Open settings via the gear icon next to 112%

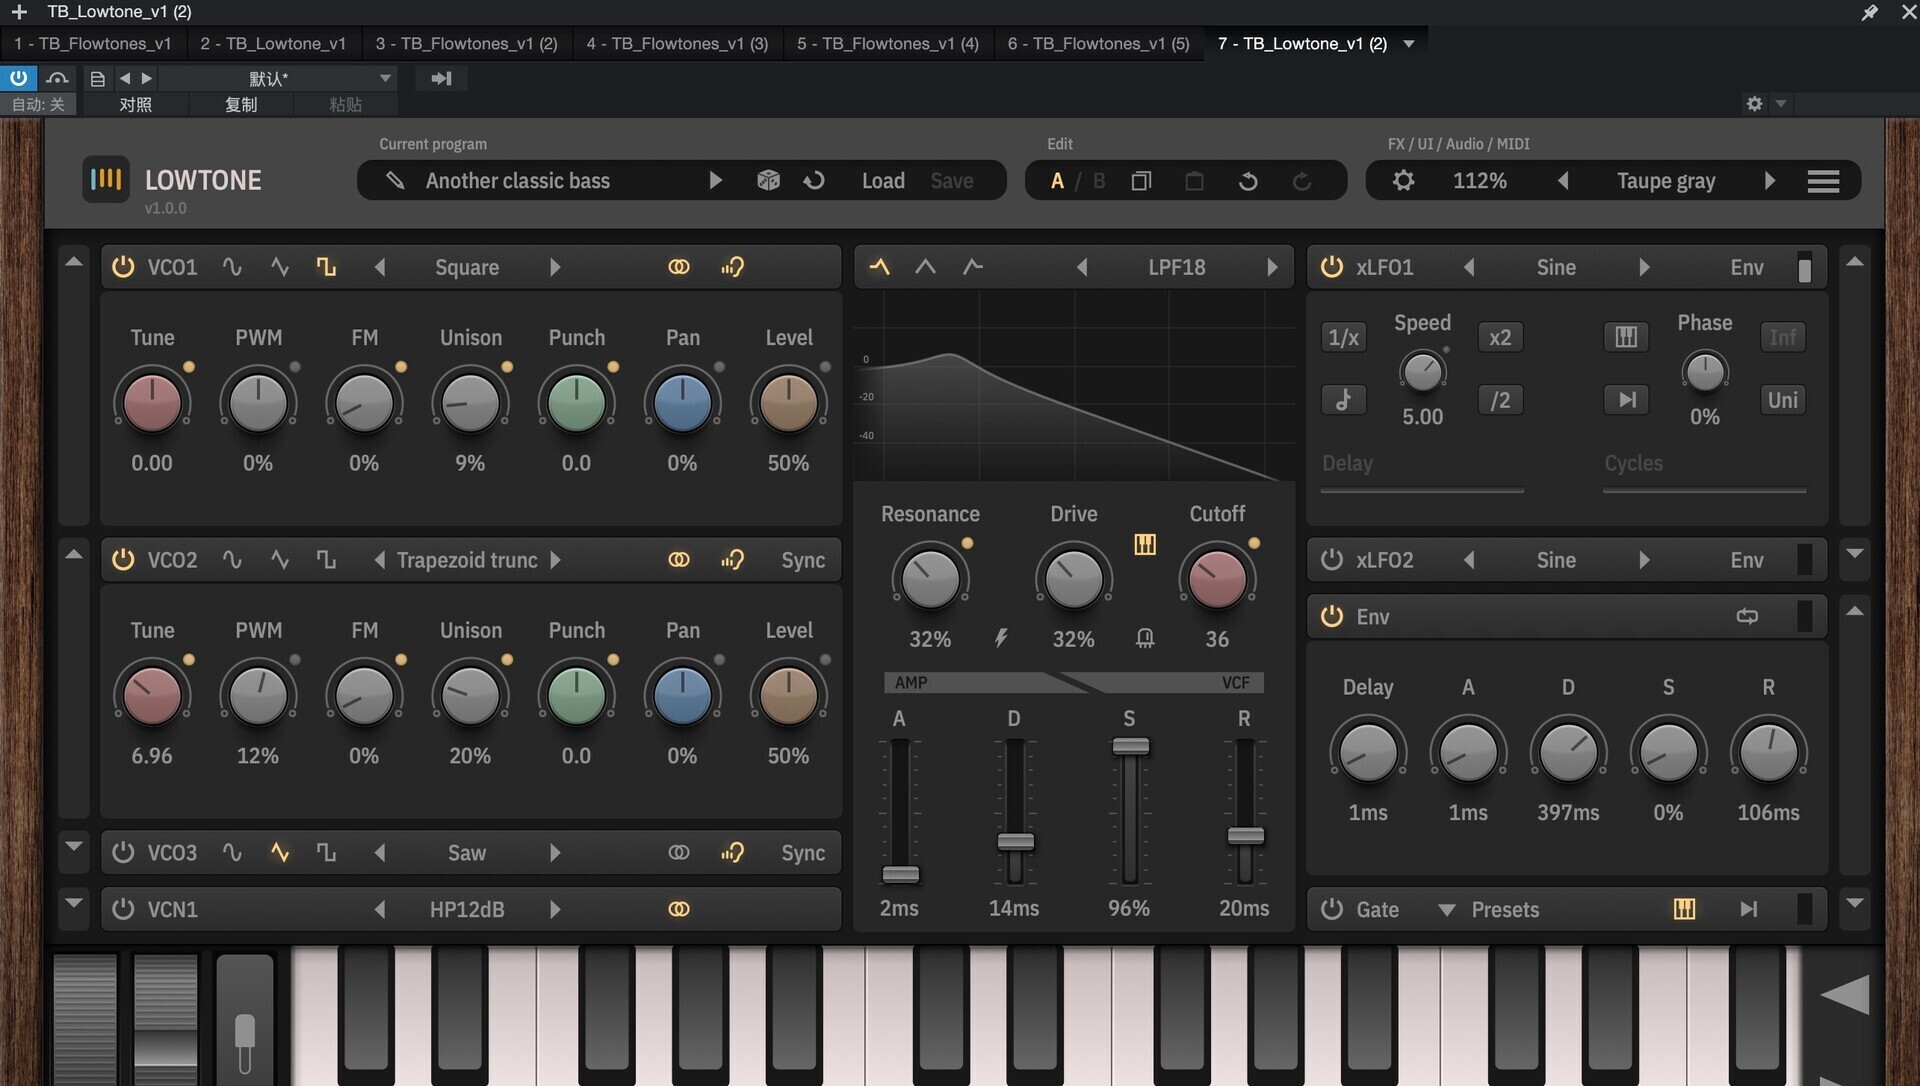(1404, 181)
